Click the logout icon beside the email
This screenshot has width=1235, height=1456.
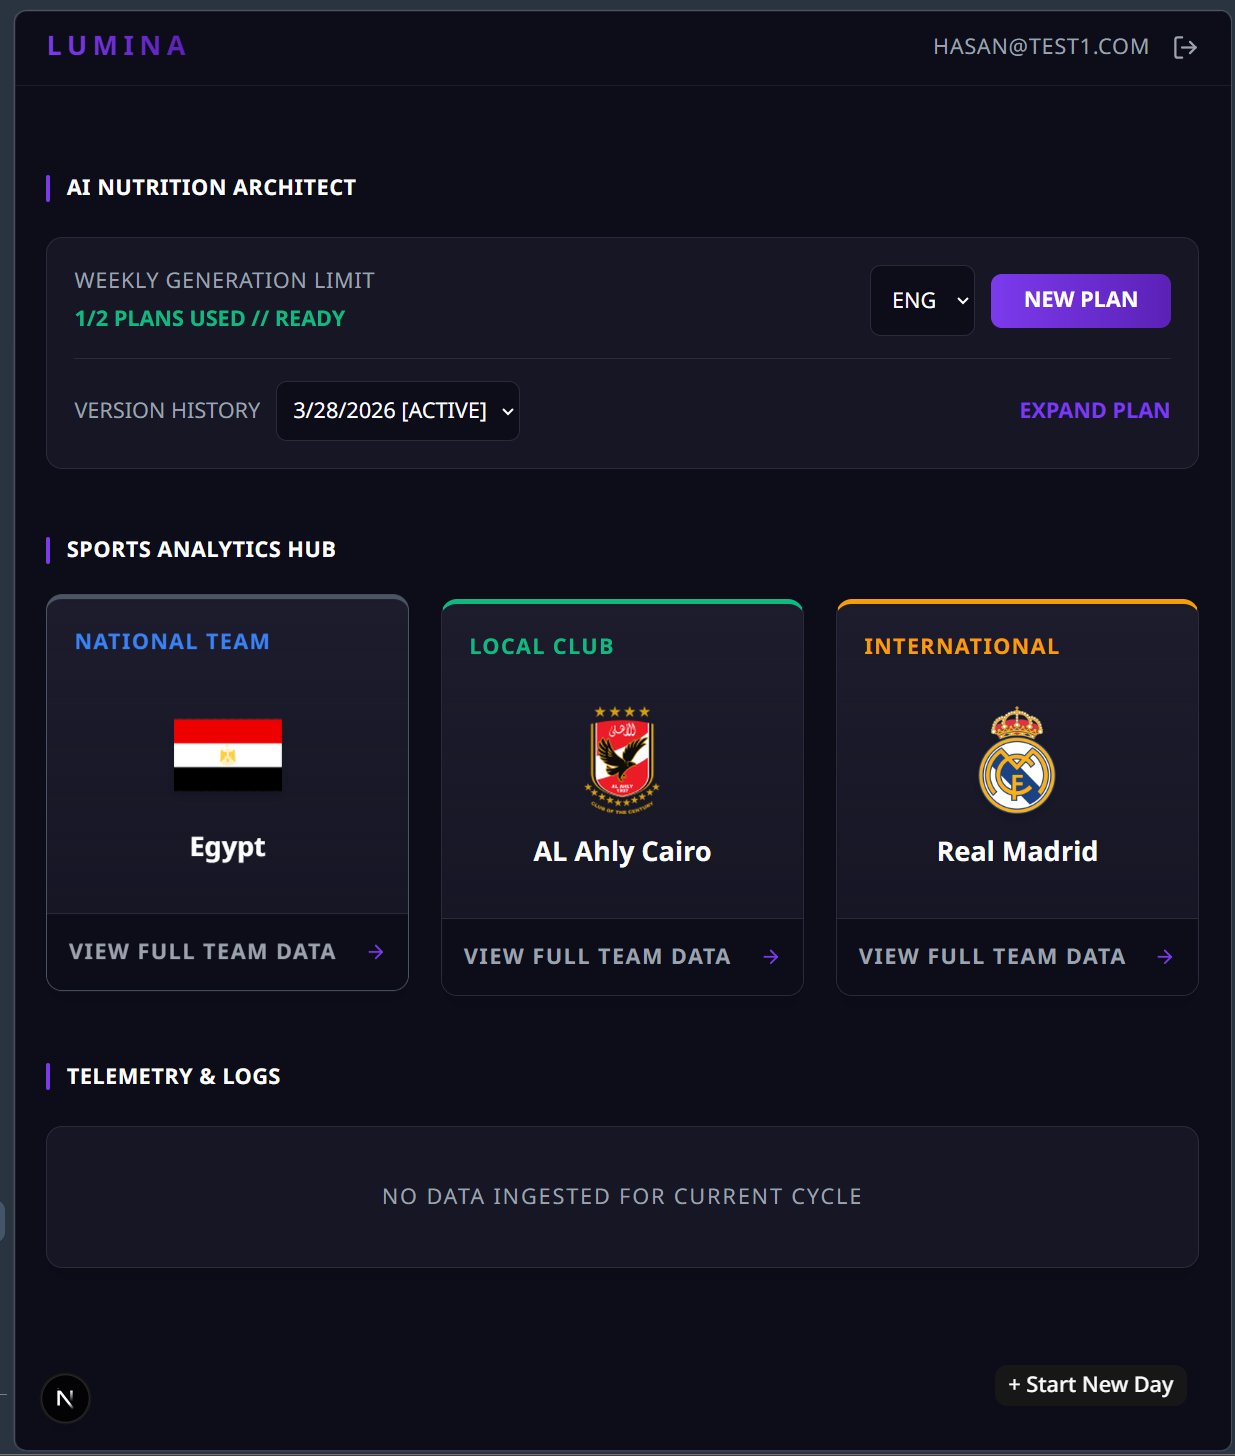pos(1185,47)
